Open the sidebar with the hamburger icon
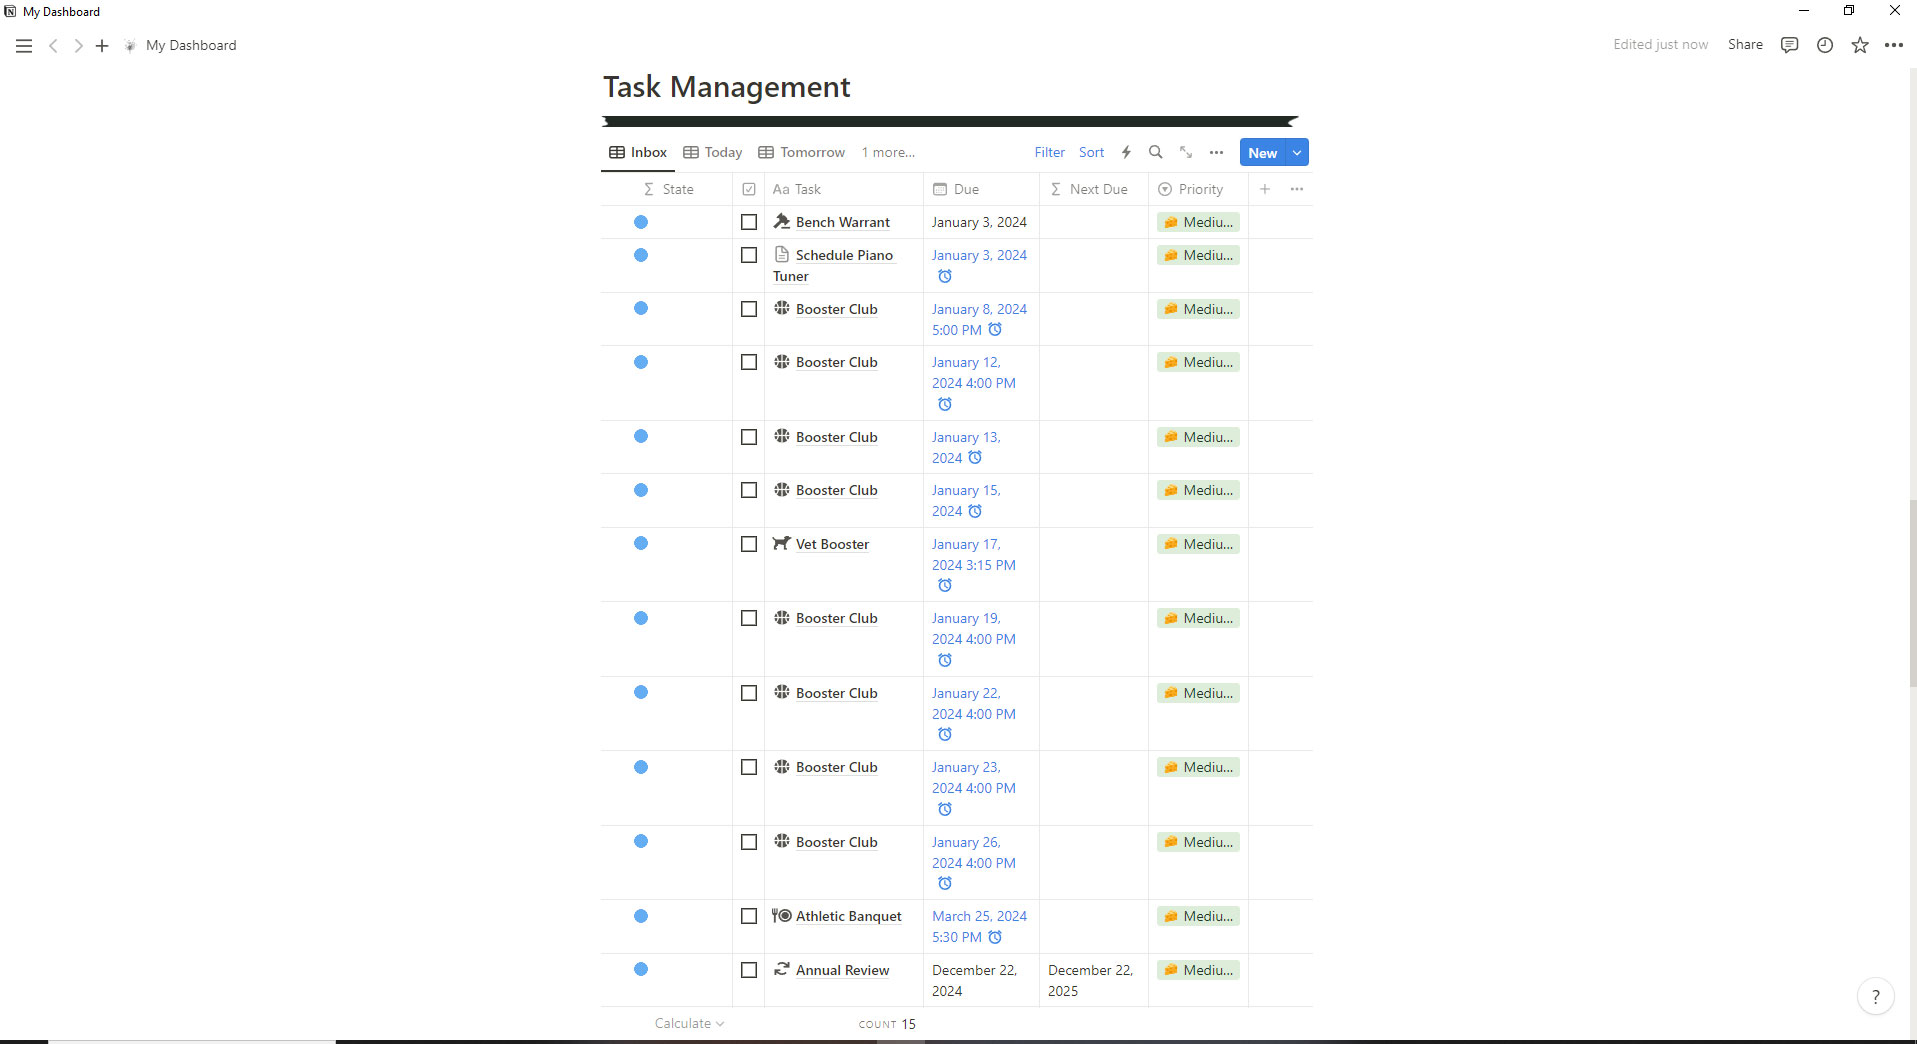The image size is (1917, 1044). coord(23,45)
